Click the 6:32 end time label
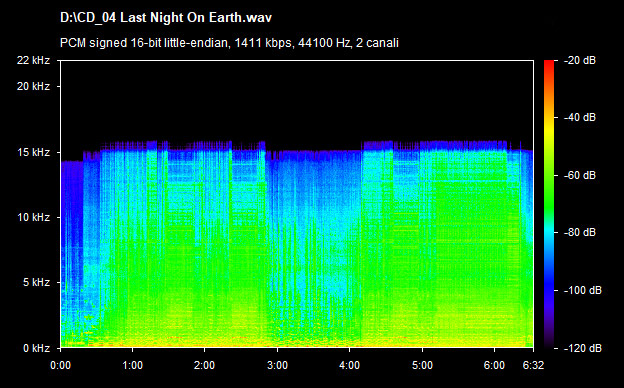The height and width of the screenshot is (388, 624). (x=533, y=365)
